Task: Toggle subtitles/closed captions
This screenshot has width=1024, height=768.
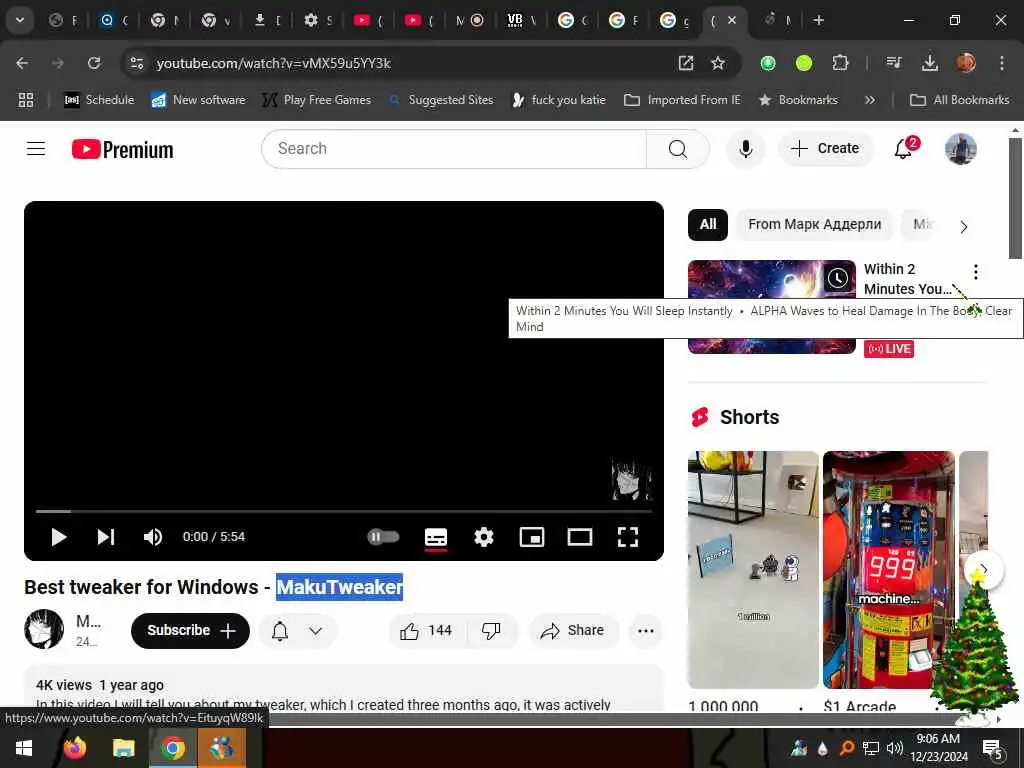Action: pyautogui.click(x=436, y=537)
